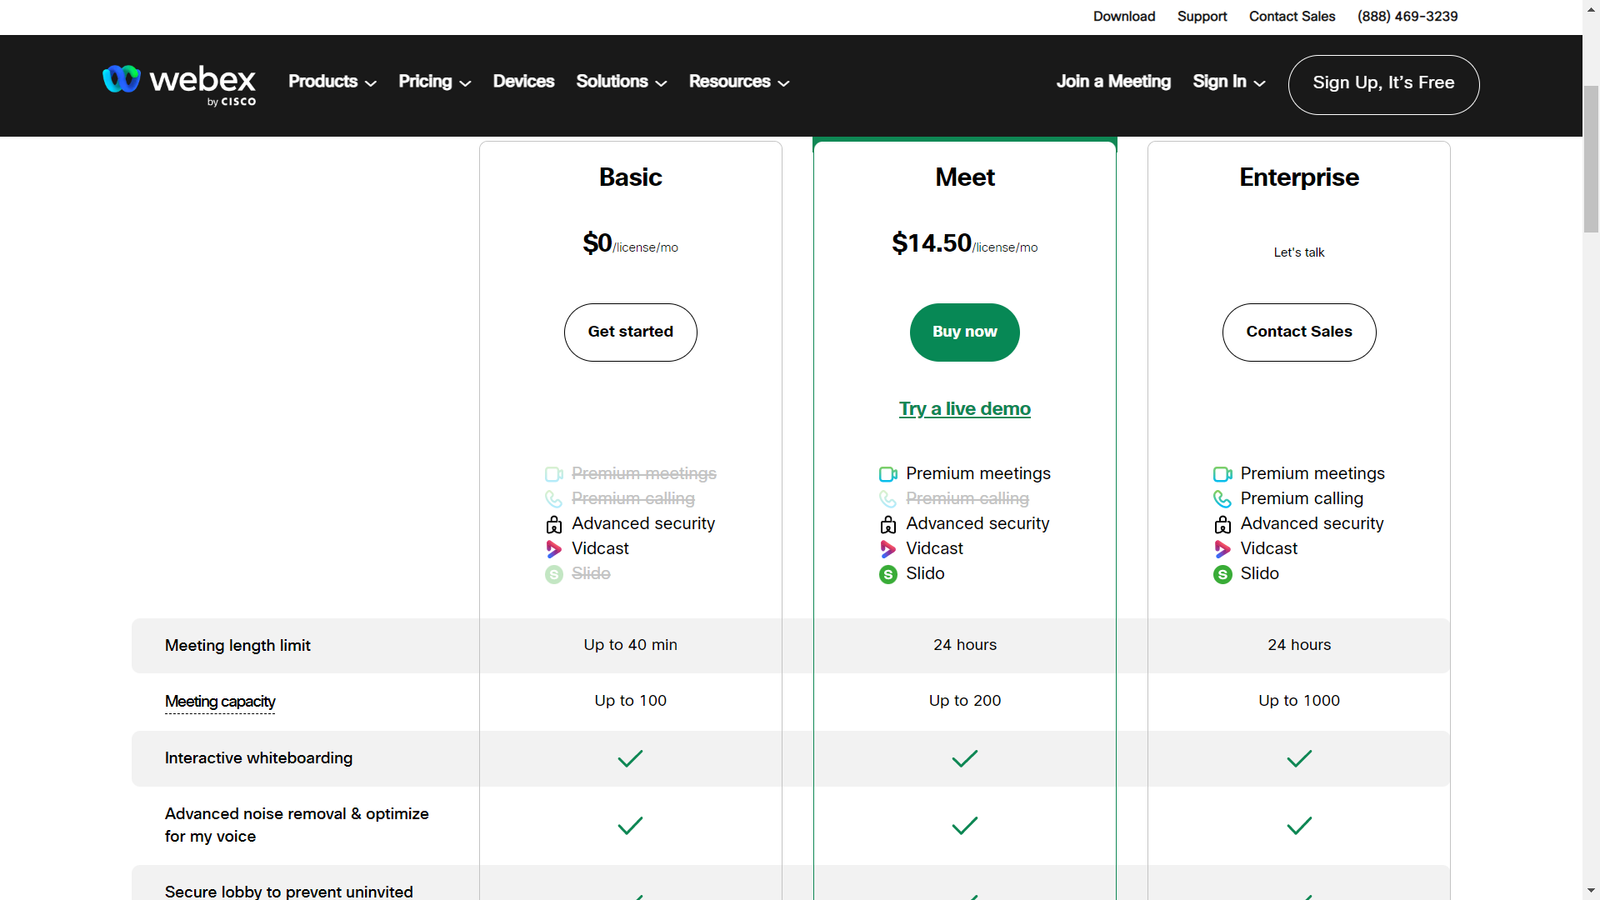This screenshot has width=1600, height=900.
Task: Click Meet whiteboarding checkmark
Action: 965,759
